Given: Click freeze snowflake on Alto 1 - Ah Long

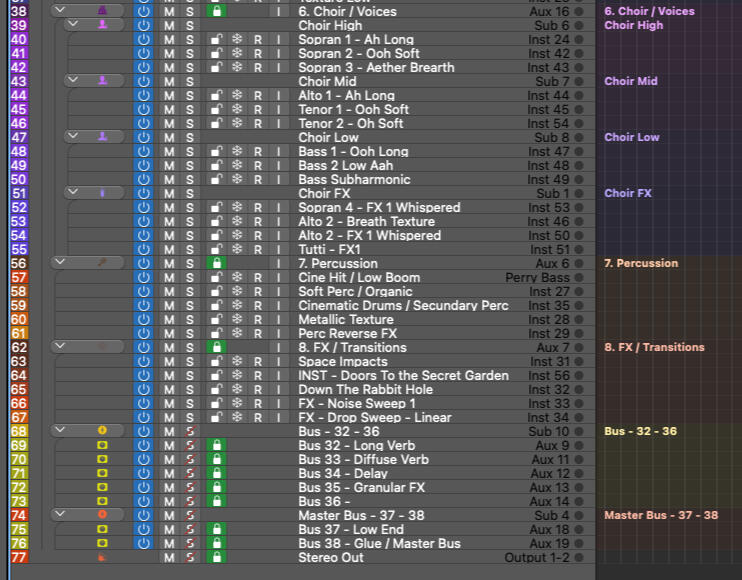Looking at the screenshot, I should (237, 96).
